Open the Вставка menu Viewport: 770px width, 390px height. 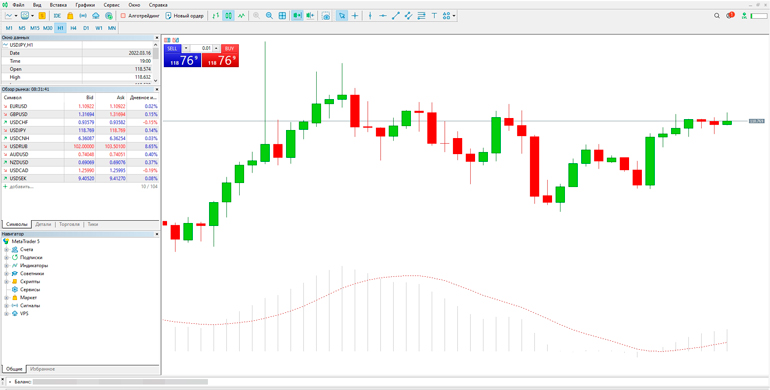pyautogui.click(x=58, y=4)
